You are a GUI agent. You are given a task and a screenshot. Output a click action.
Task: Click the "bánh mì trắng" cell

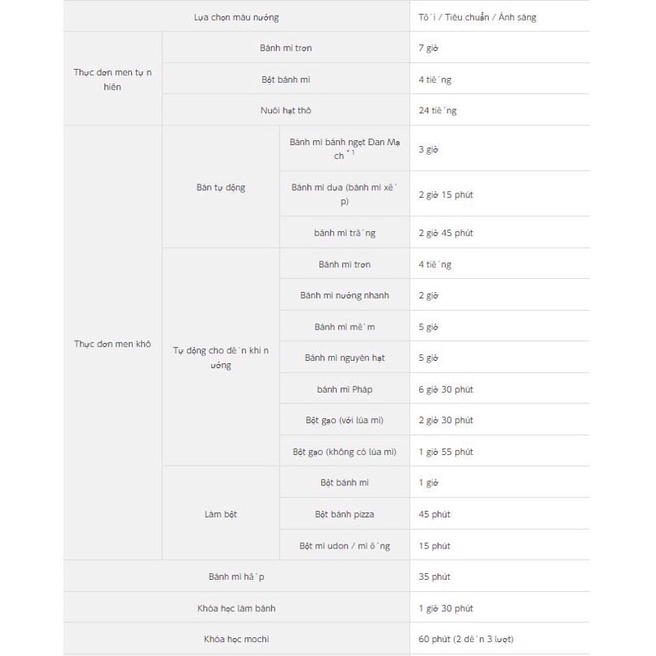point(344,233)
